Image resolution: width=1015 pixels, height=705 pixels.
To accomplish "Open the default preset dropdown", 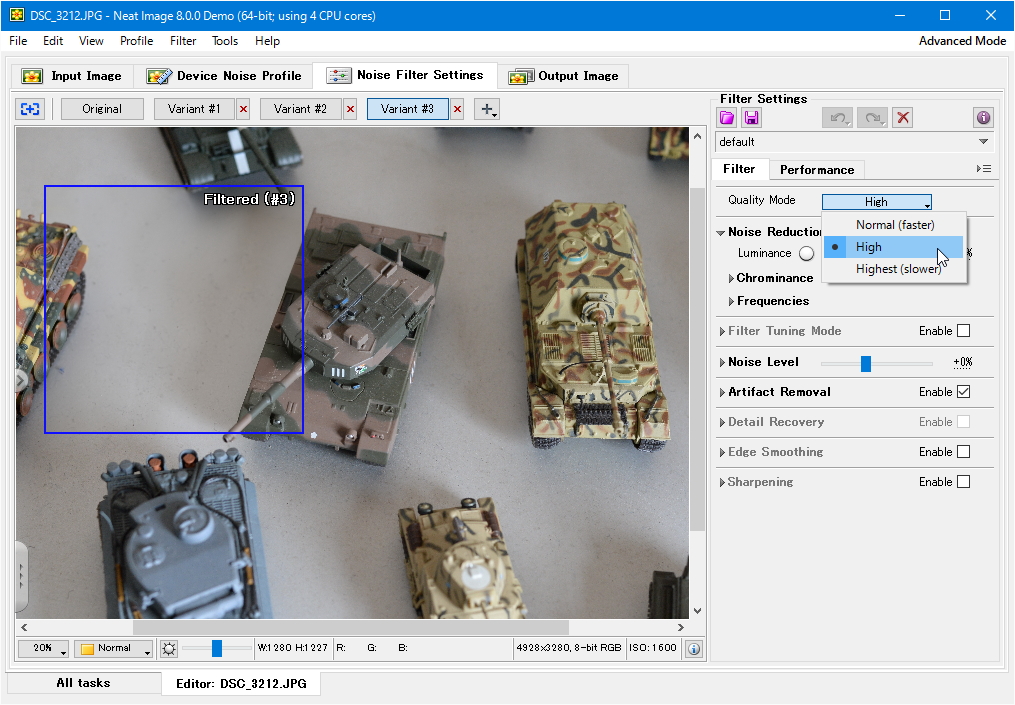I will point(854,142).
